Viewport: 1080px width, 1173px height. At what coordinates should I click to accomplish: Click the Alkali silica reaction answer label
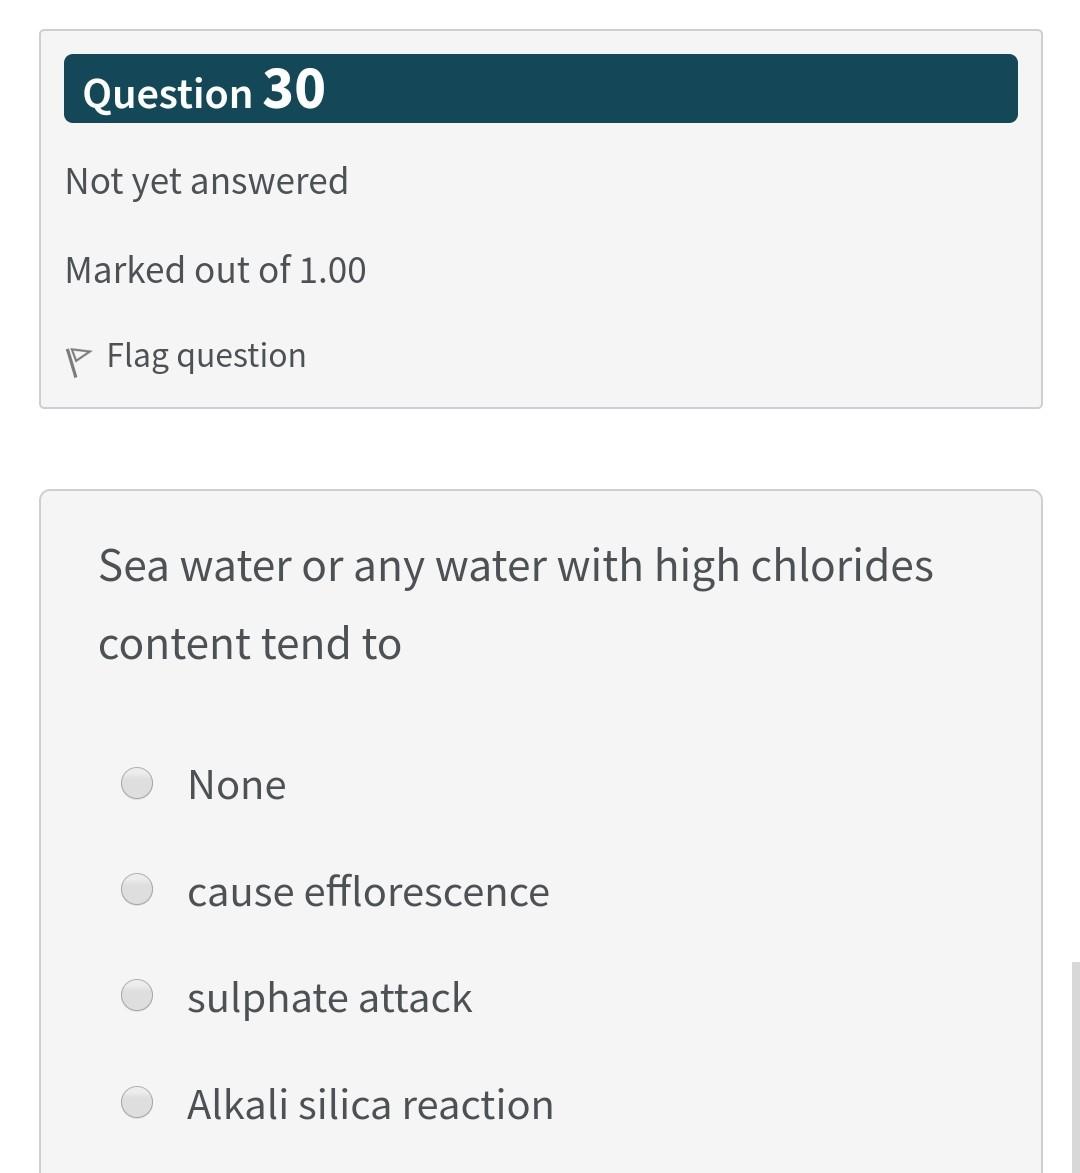point(370,1105)
